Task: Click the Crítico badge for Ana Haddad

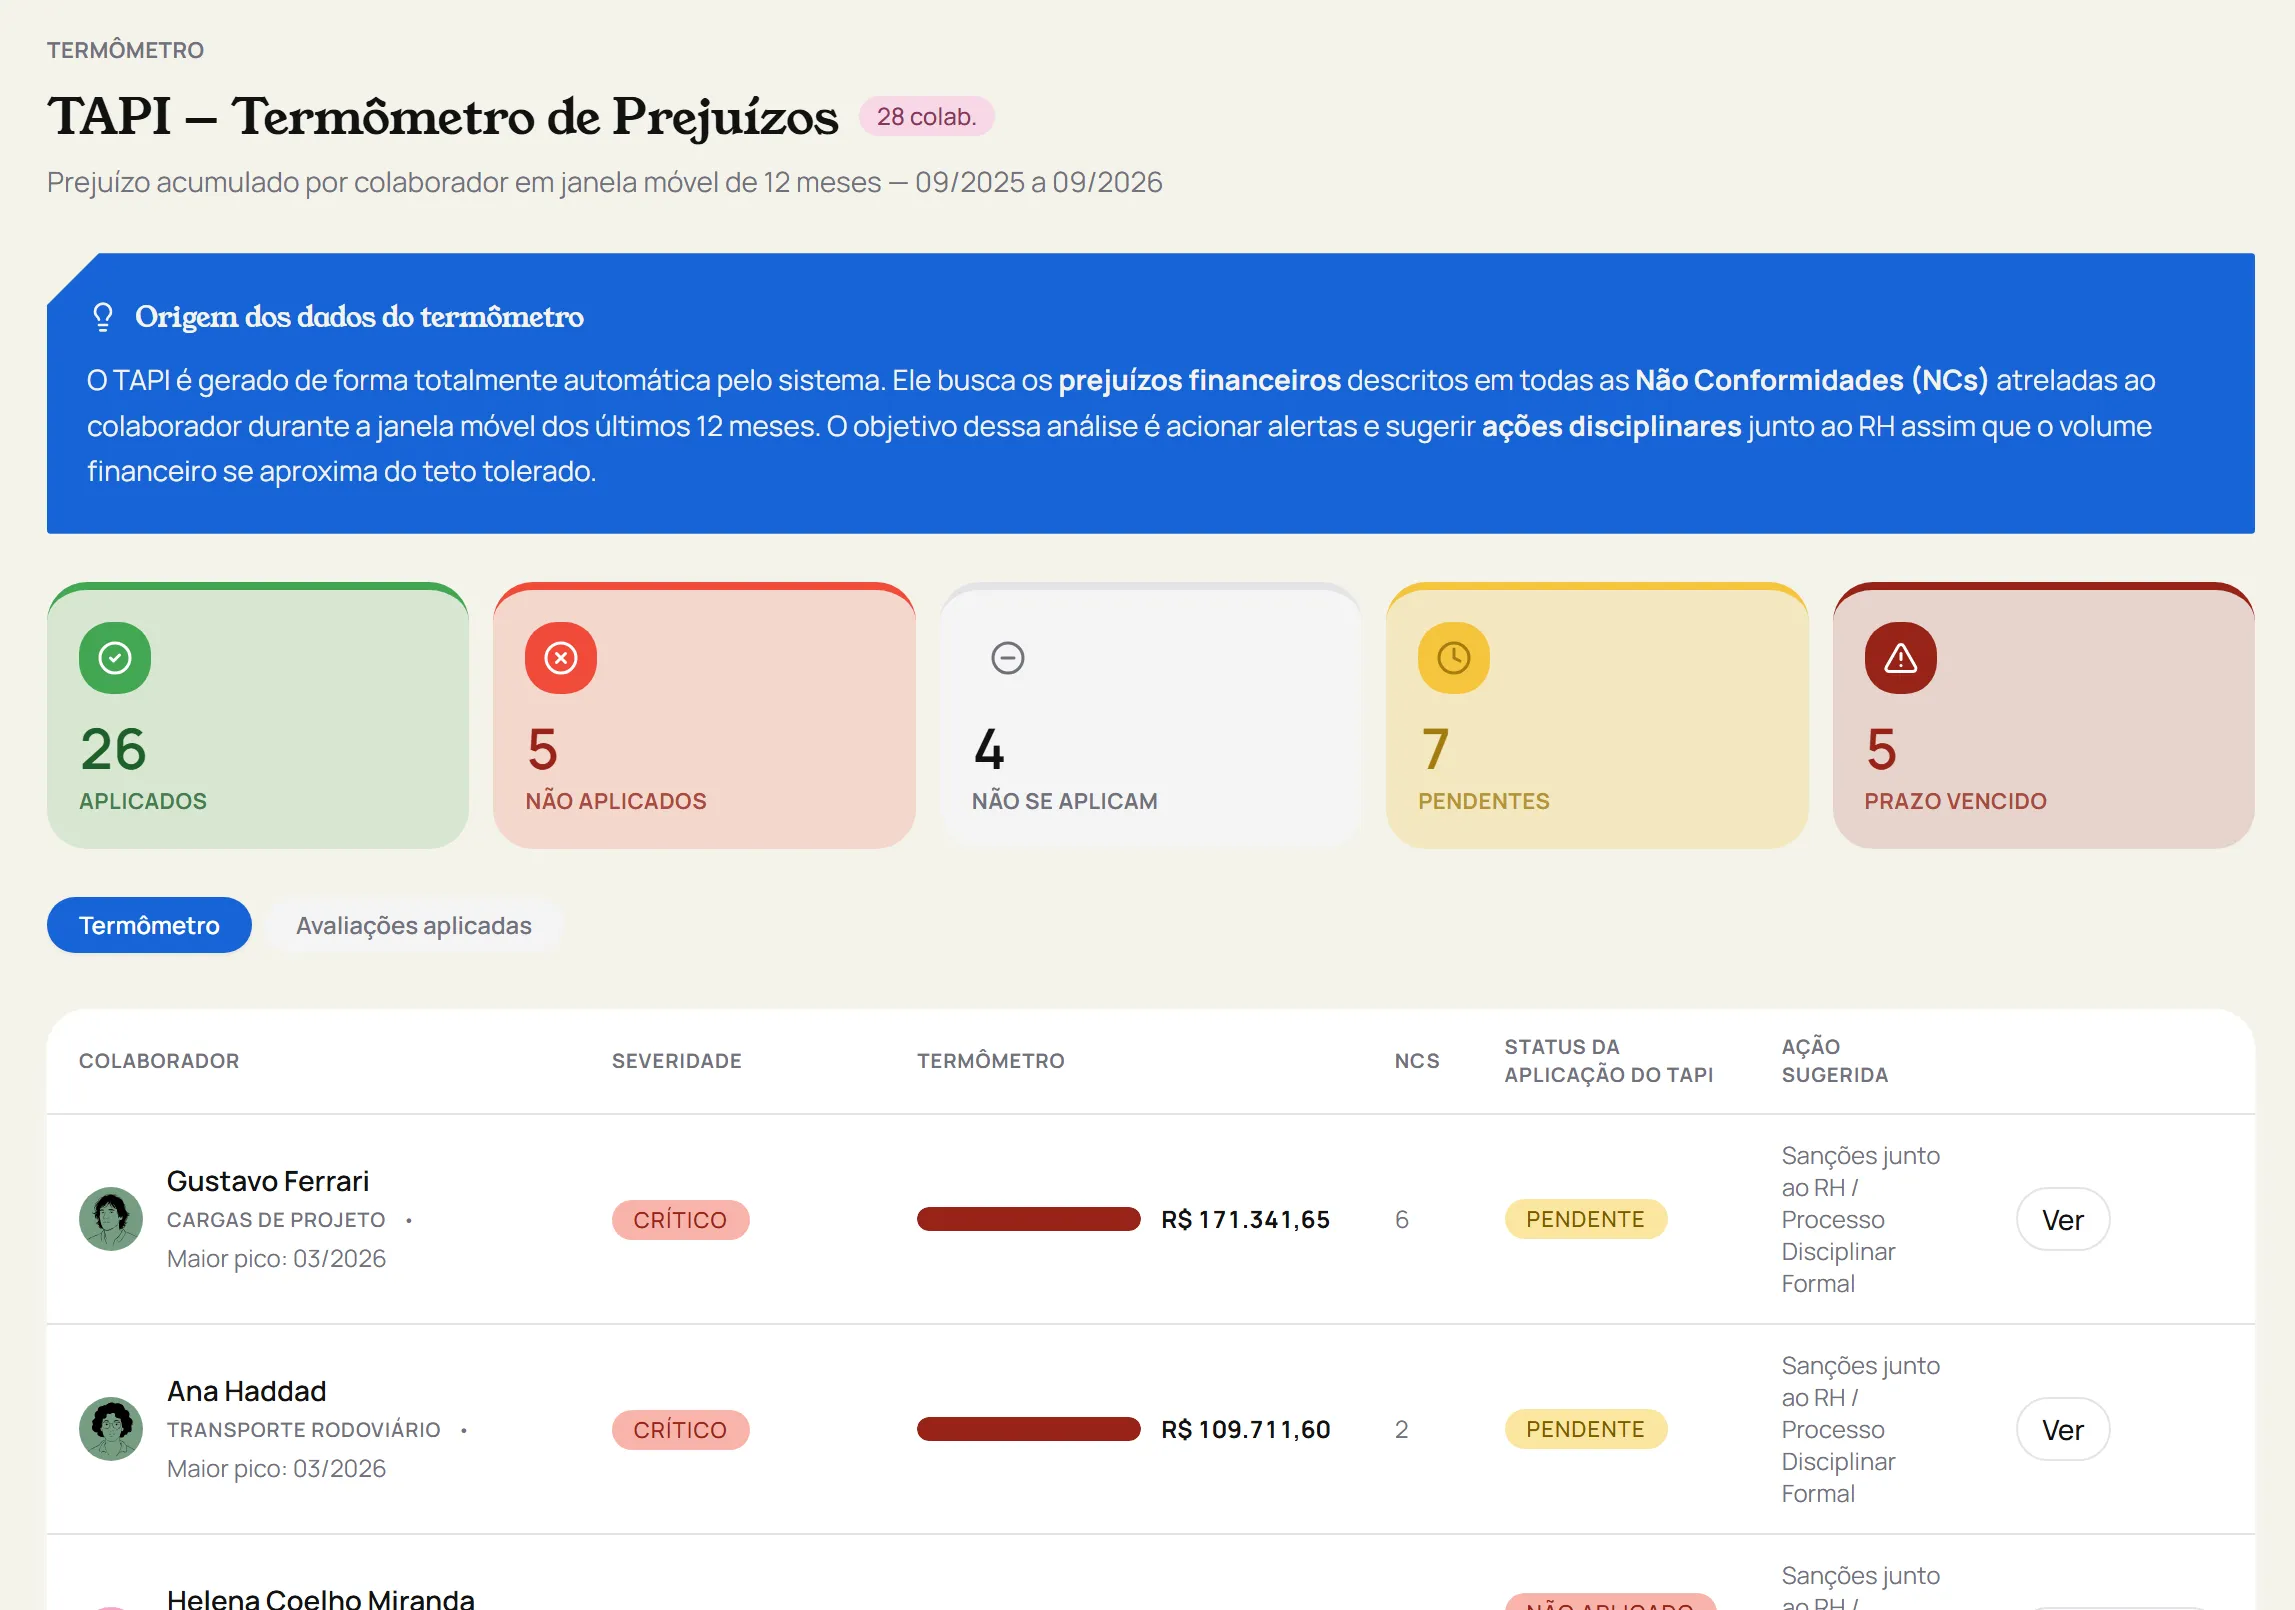Action: point(680,1430)
